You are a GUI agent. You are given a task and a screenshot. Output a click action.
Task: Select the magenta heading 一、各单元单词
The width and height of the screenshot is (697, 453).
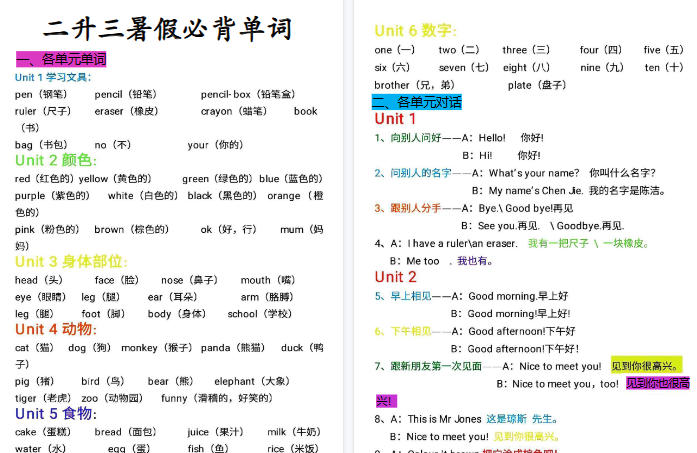point(61,59)
